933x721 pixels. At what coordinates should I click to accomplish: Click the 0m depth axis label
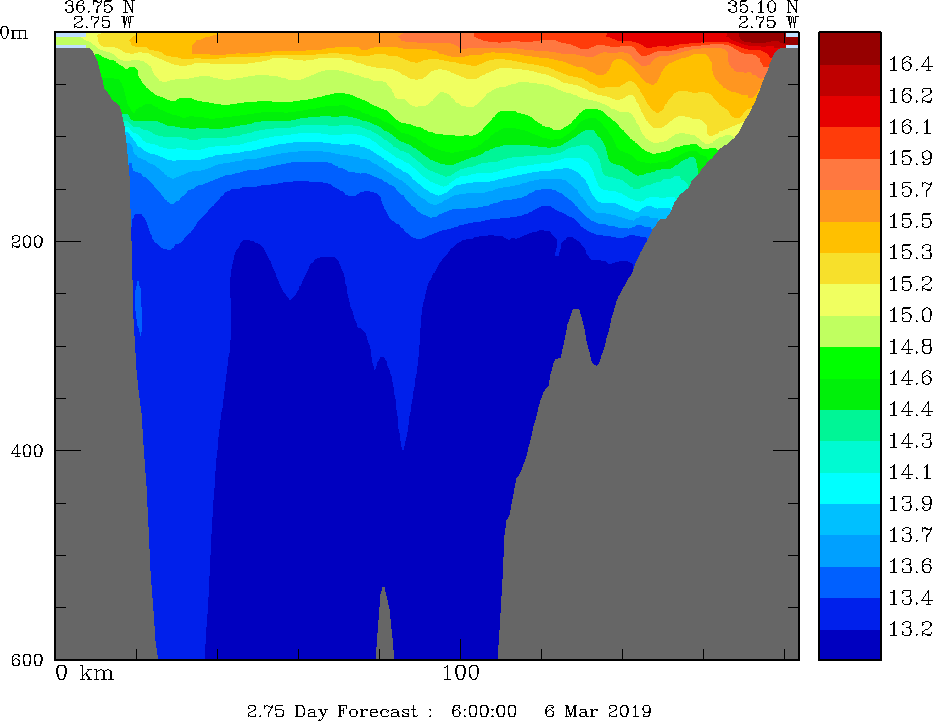tap(14, 33)
